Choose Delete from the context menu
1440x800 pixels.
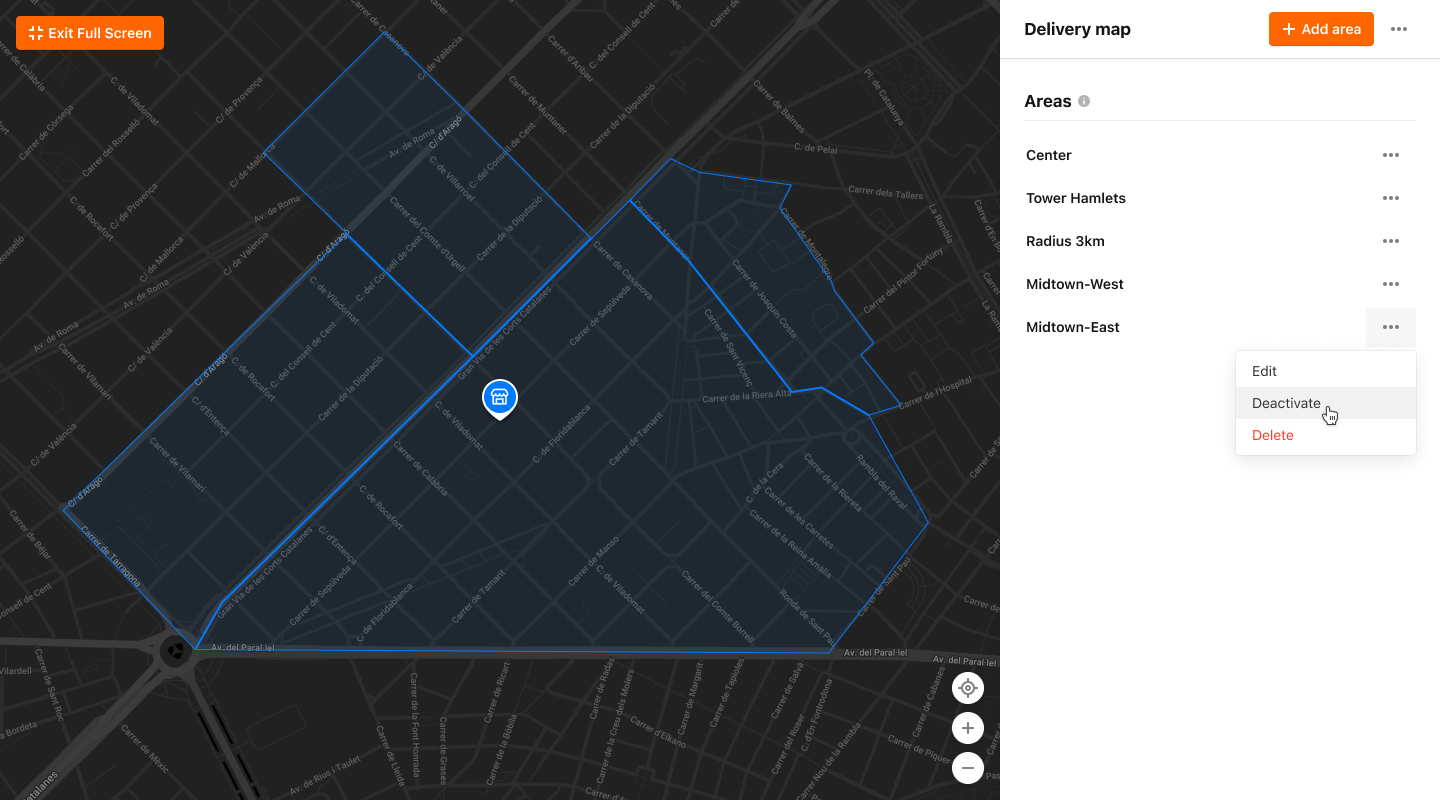coord(1272,435)
